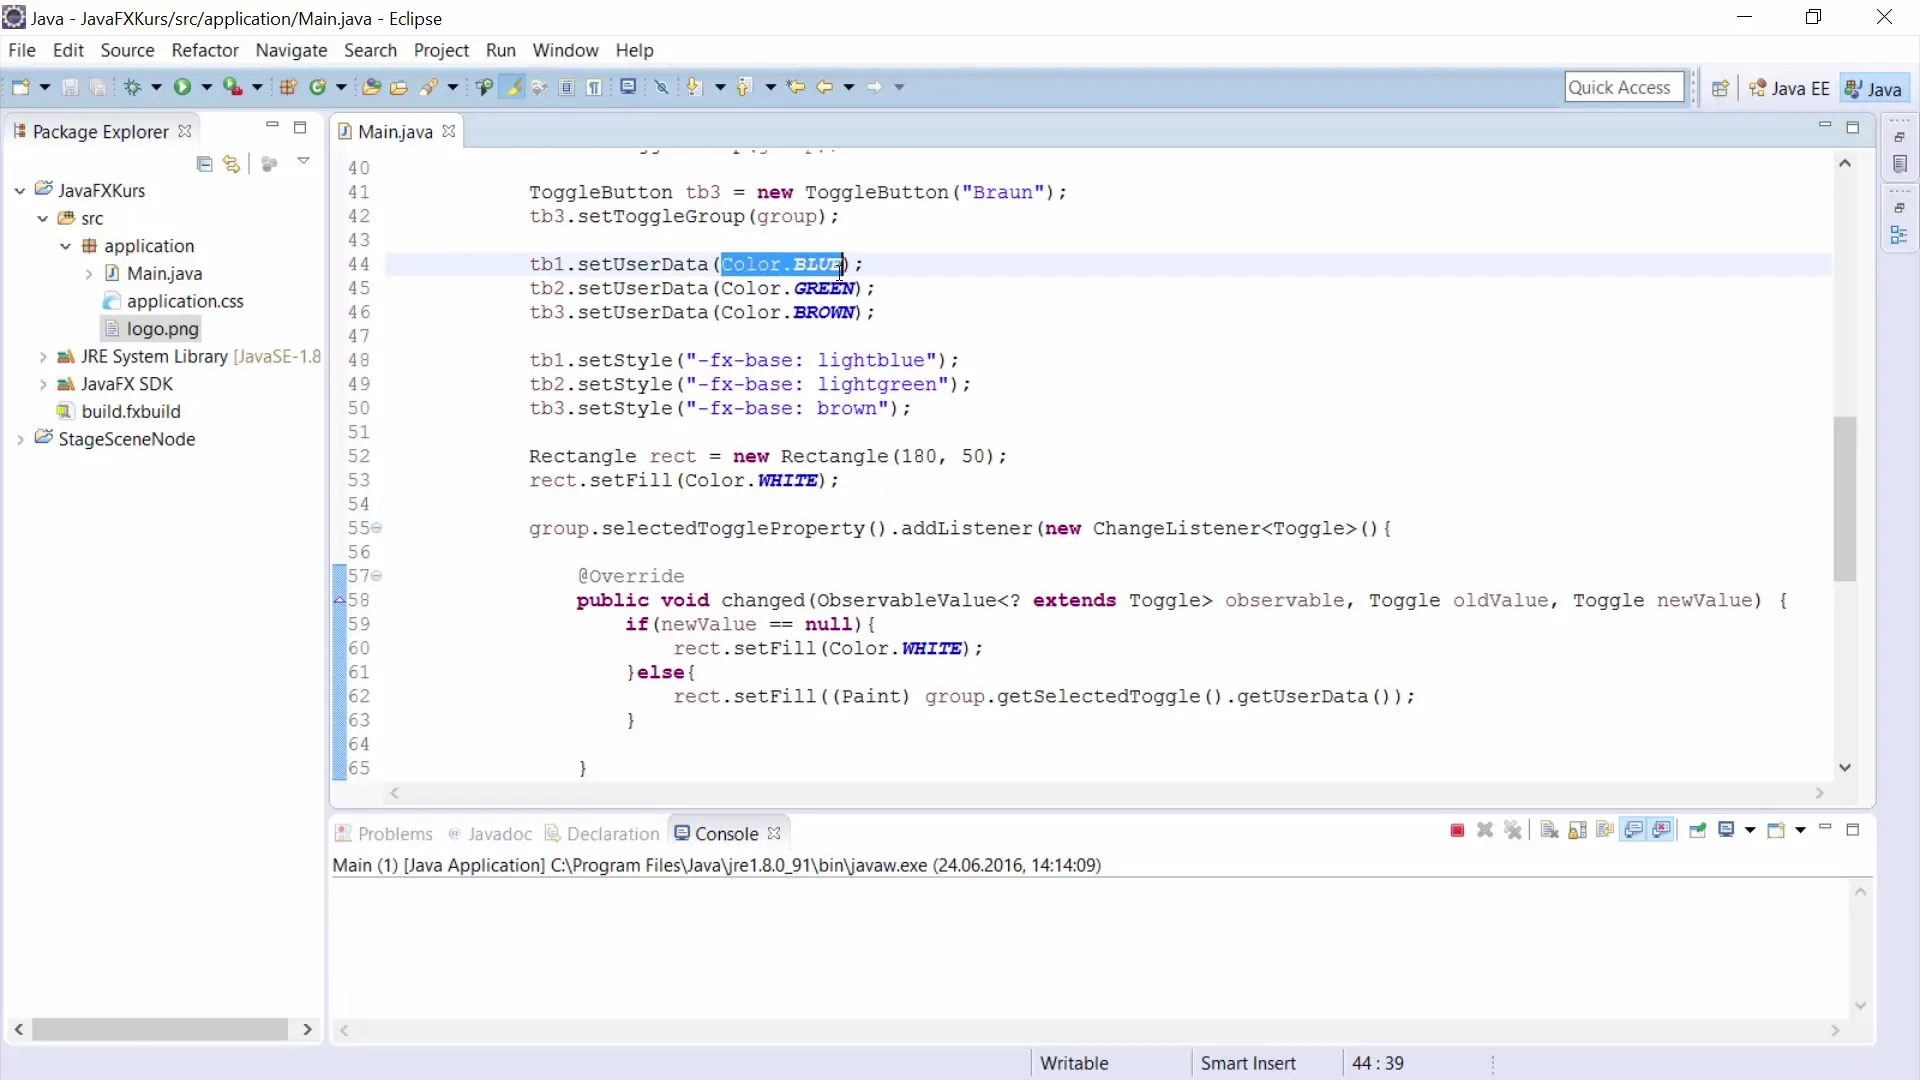Expand JRE System Library node
1920x1080 pixels.
(x=43, y=357)
